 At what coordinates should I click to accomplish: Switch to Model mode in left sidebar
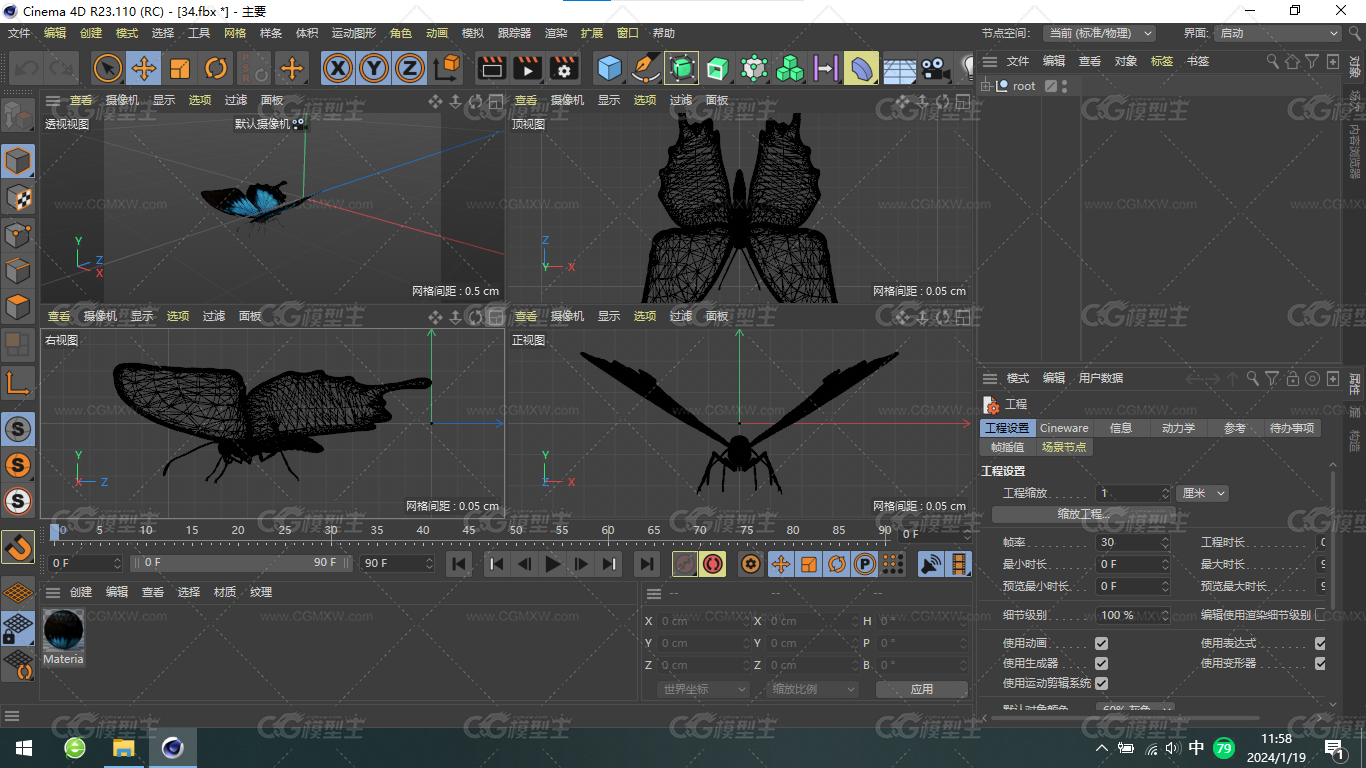pos(18,161)
